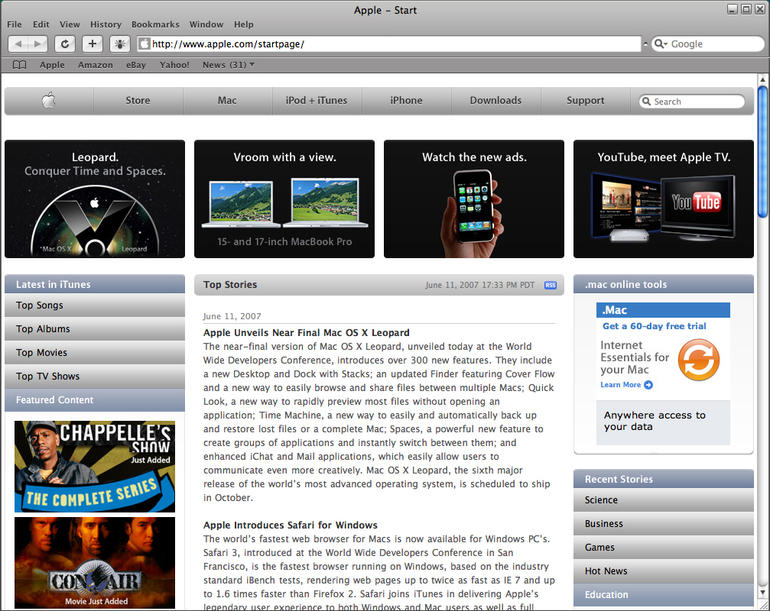770x611 pixels.
Task: Click the Apple logo in site navigation
Action: [x=48, y=100]
